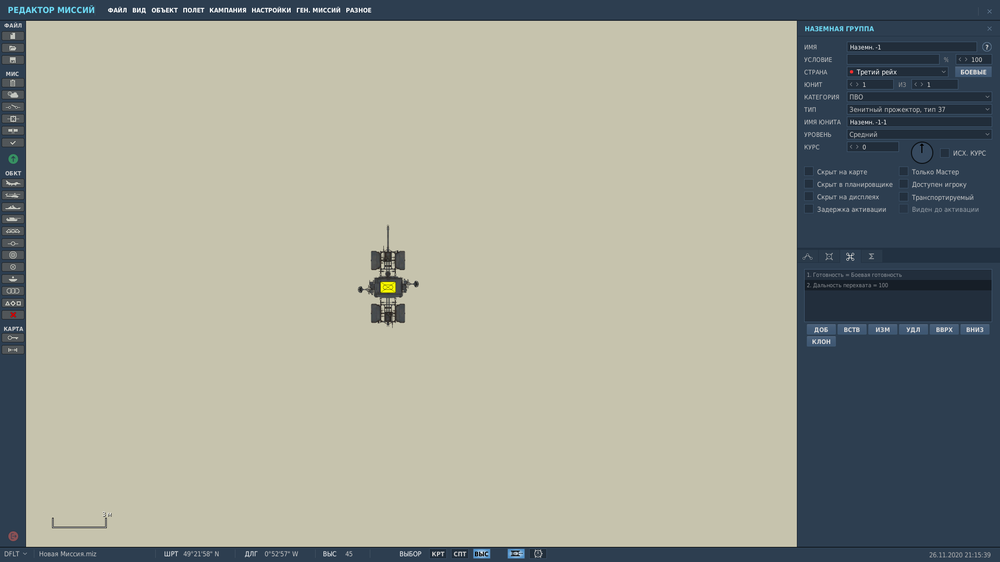
Task: Toggle the ИСХ. КУРС checkbox
Action: pyautogui.click(x=945, y=153)
